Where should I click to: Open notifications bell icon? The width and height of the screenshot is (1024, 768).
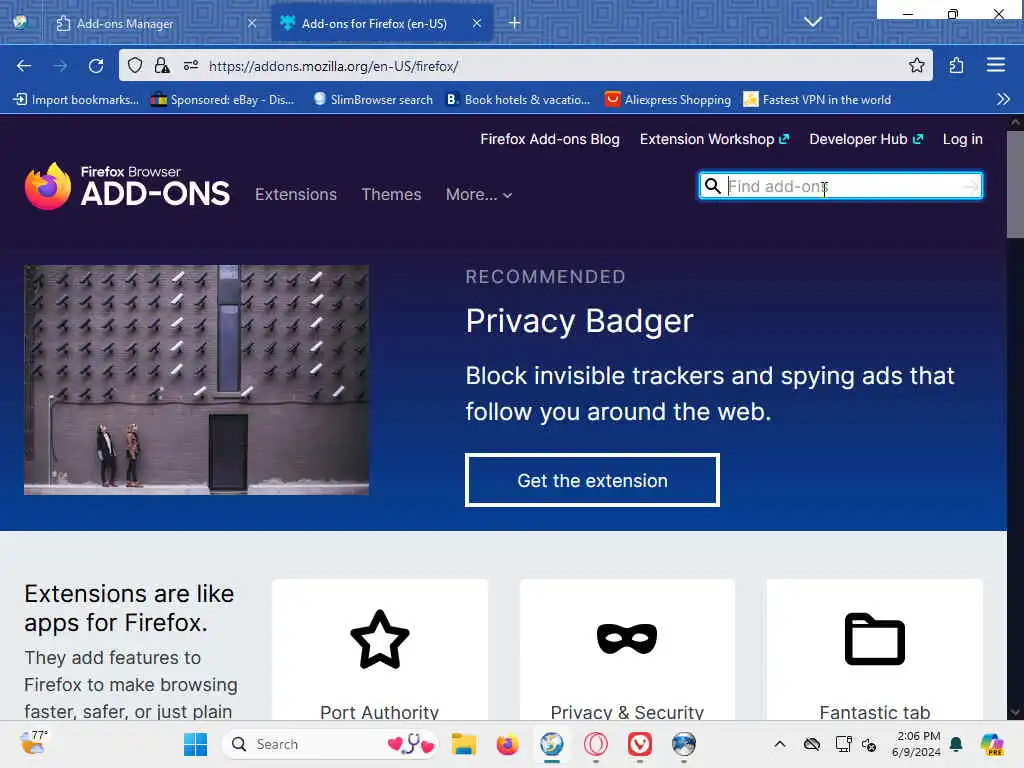tap(956, 744)
